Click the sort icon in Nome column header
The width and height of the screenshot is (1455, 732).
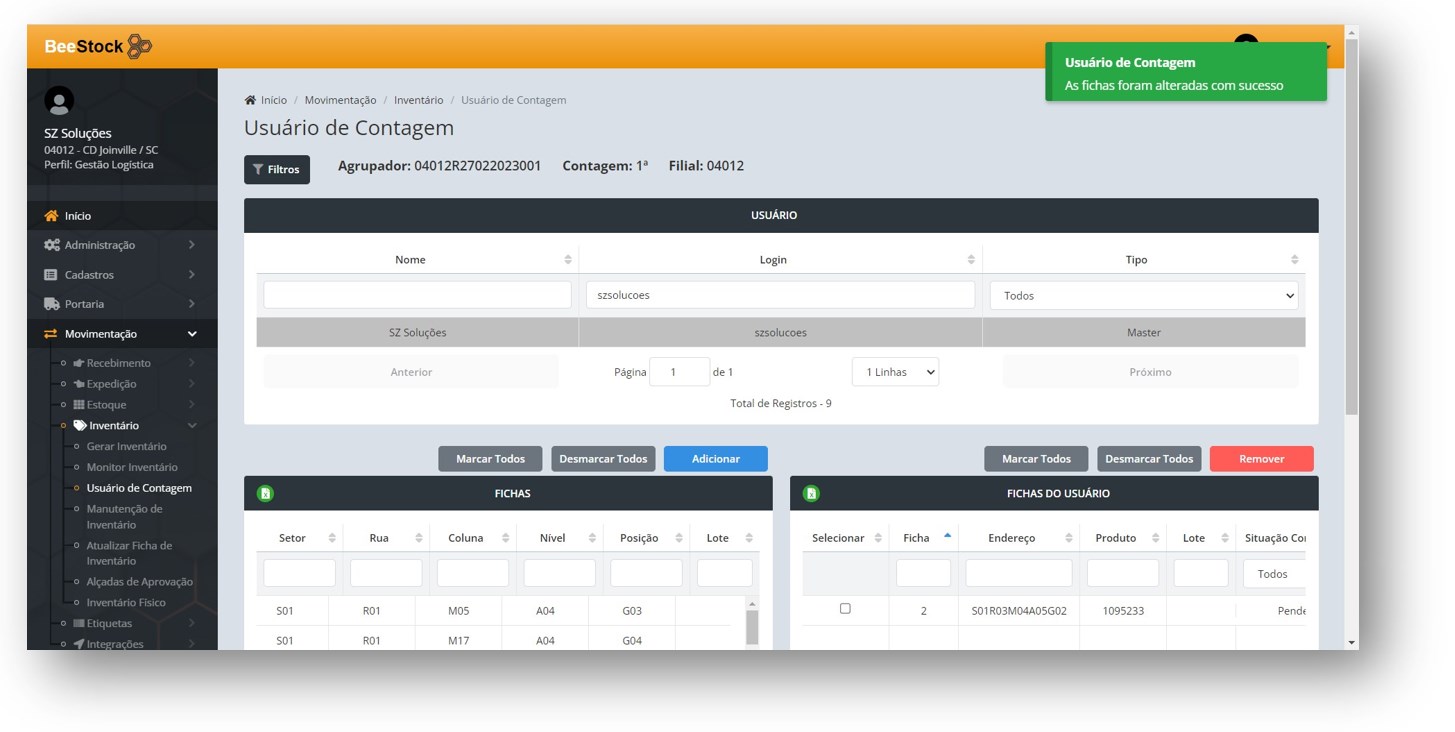click(568, 260)
